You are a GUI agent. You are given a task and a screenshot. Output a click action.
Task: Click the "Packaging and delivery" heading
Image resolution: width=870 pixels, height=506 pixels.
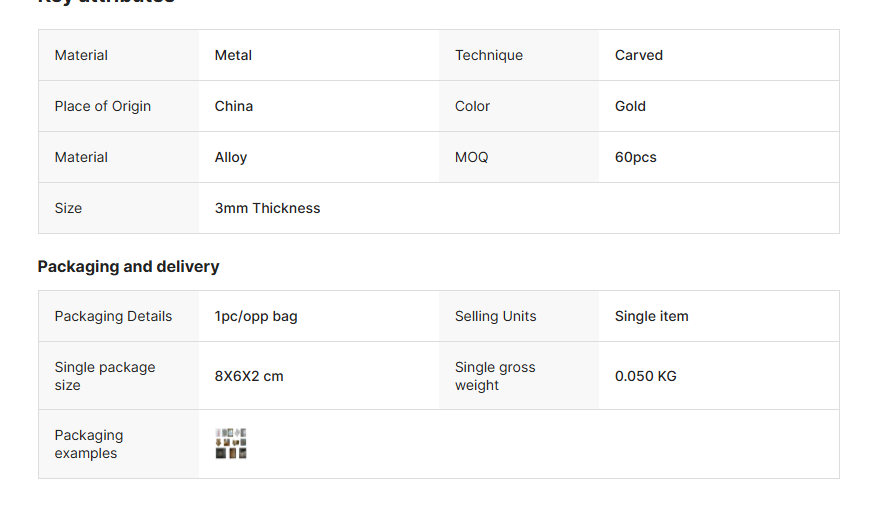128,266
